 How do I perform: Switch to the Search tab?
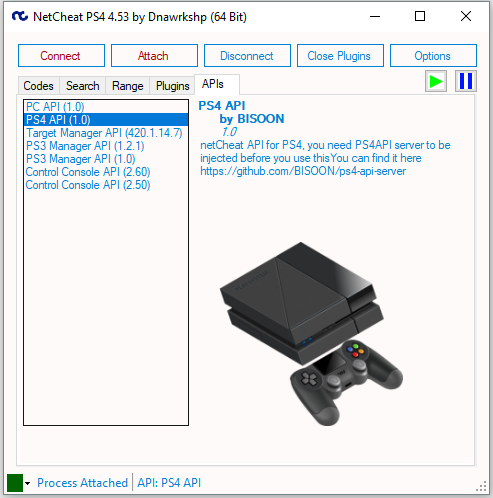[83, 86]
